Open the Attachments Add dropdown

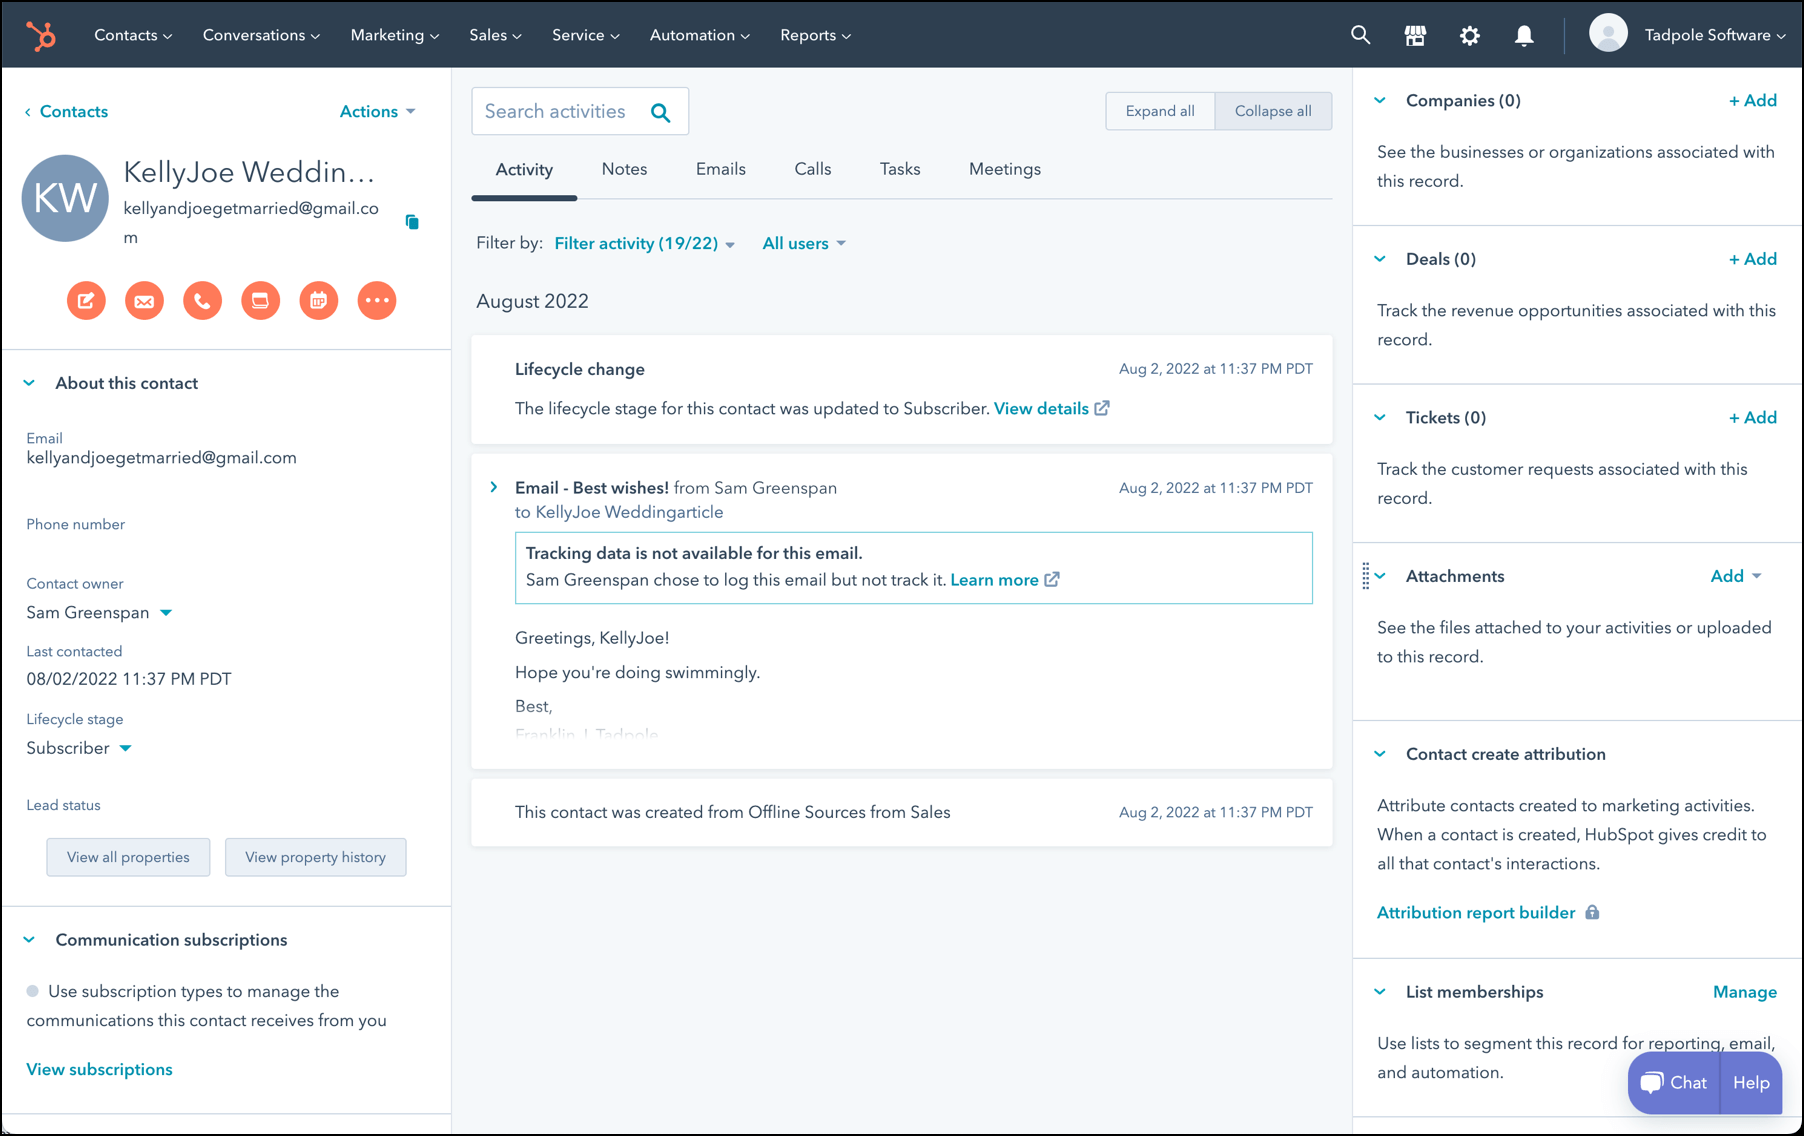1736,576
